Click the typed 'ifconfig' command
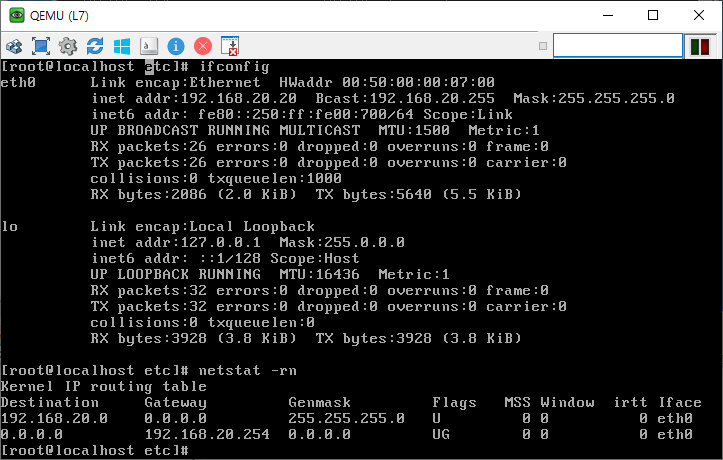 pyautogui.click(x=234, y=67)
